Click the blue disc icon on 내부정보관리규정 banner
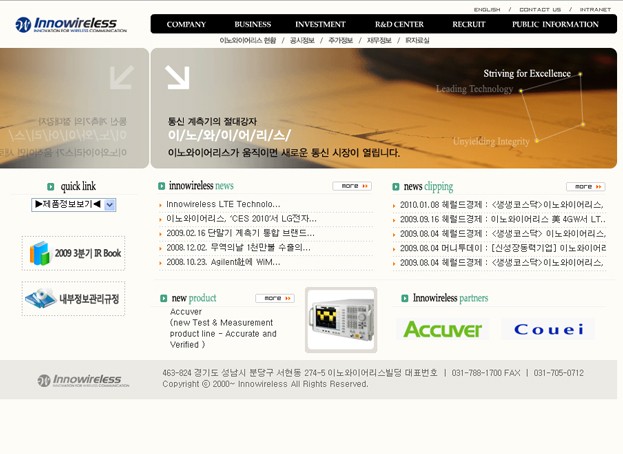Screen dimensions: 623x454 pos(41,298)
